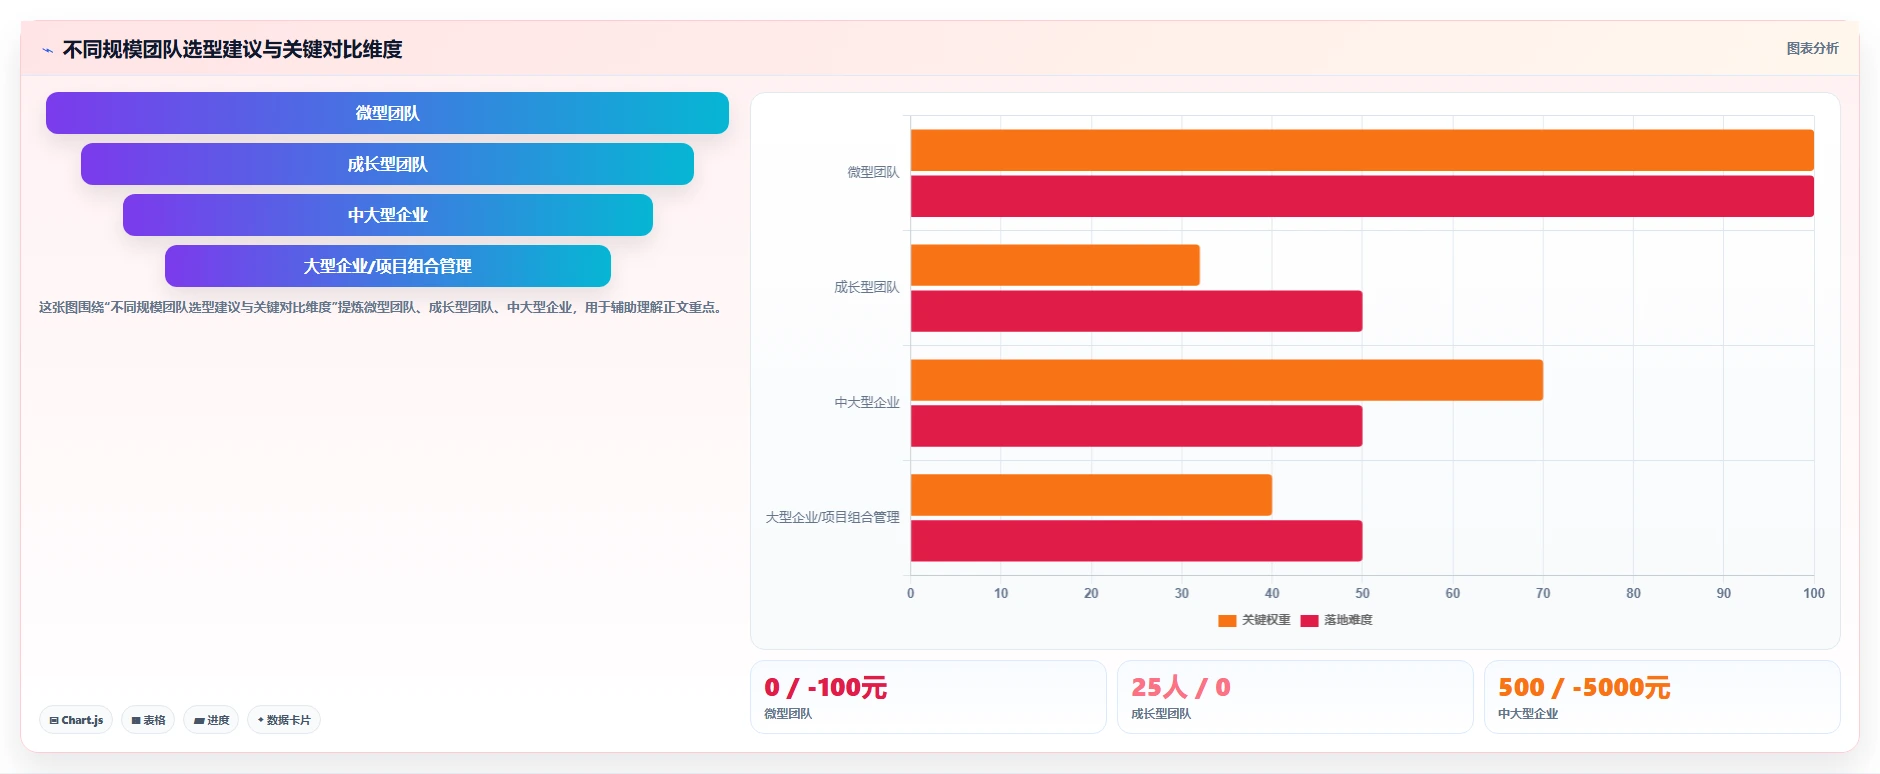Click the orange 关键权重 bar for 成长型团队
The width and height of the screenshot is (1880, 774).
(1055, 265)
